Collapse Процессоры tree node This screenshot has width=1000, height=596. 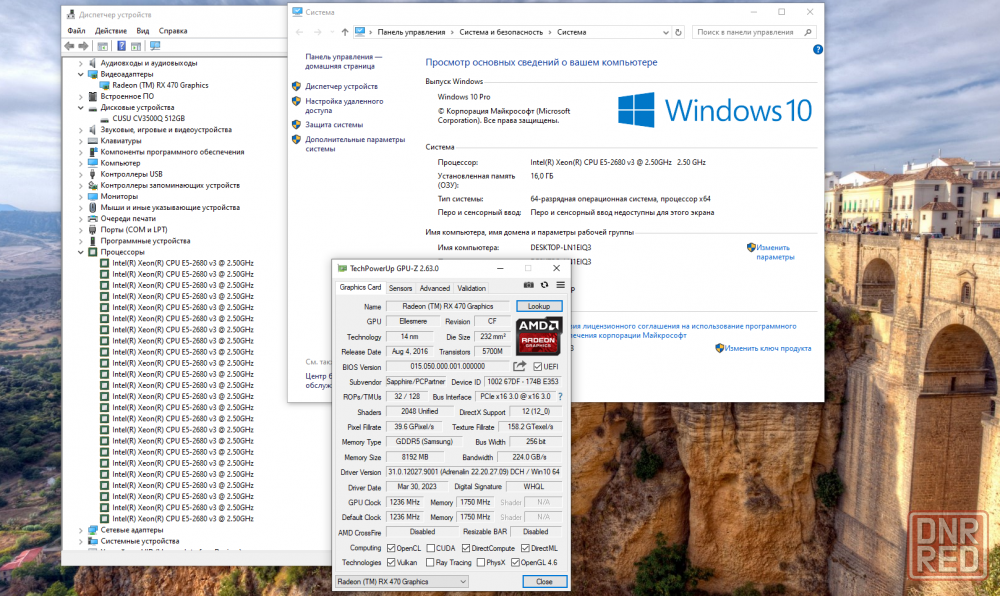click(x=80, y=252)
